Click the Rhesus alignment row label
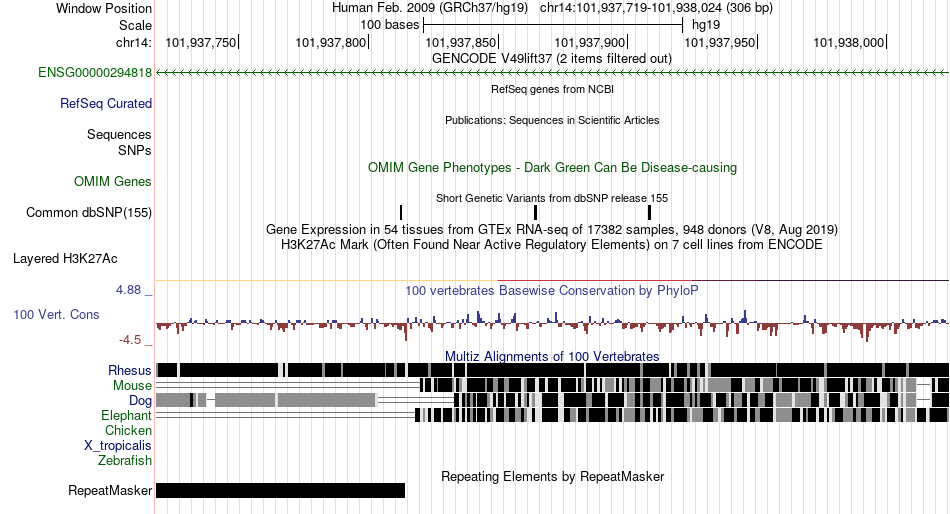The image size is (950, 514). (x=130, y=370)
